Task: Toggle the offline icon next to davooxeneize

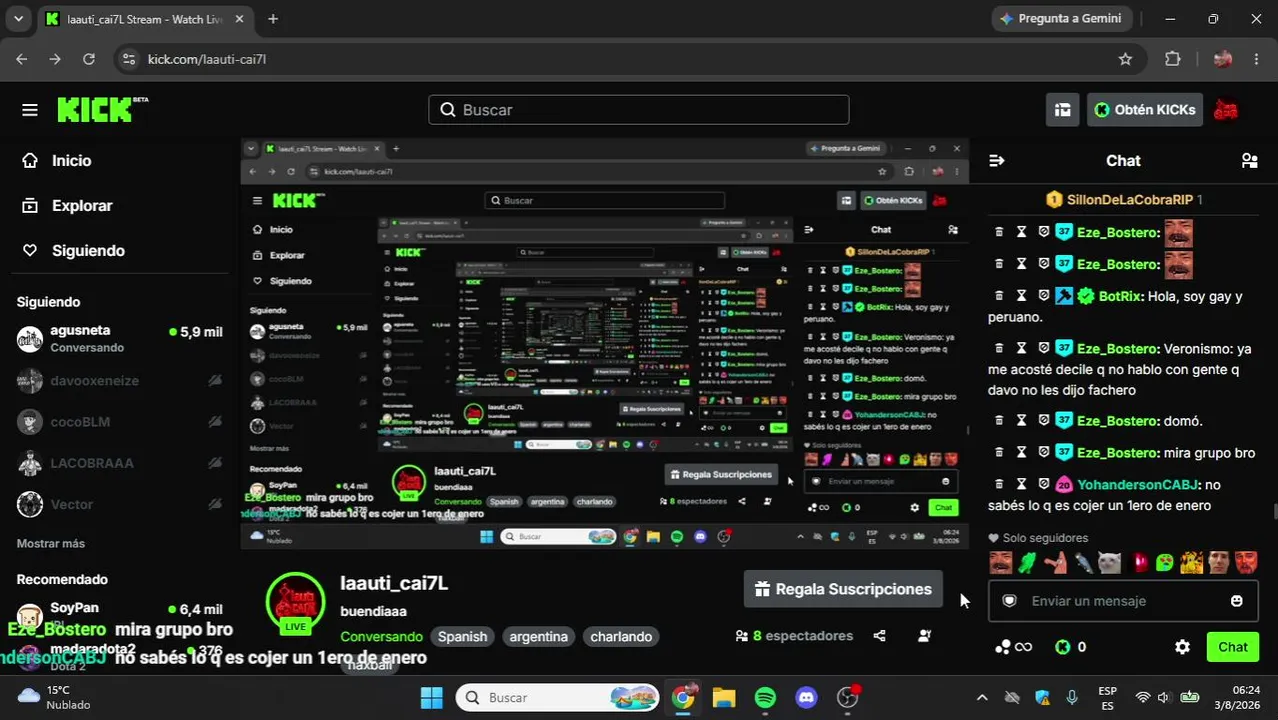Action: point(214,381)
